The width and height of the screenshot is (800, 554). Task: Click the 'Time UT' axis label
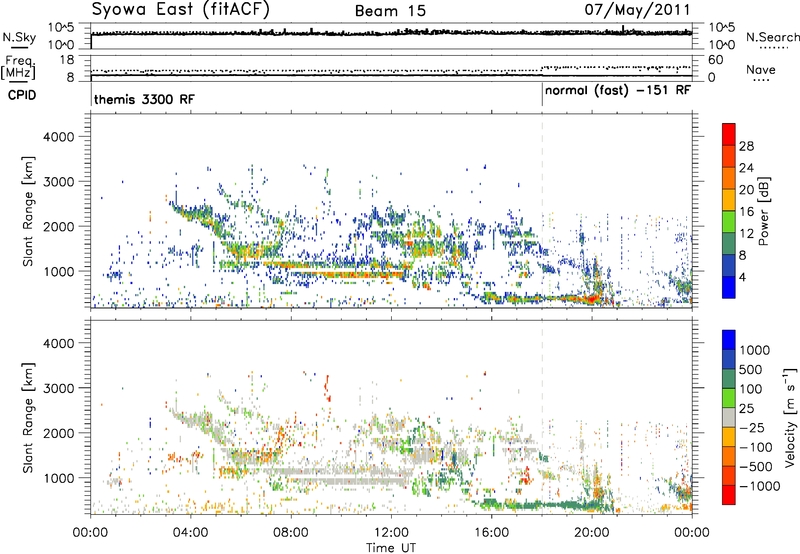coord(391,548)
